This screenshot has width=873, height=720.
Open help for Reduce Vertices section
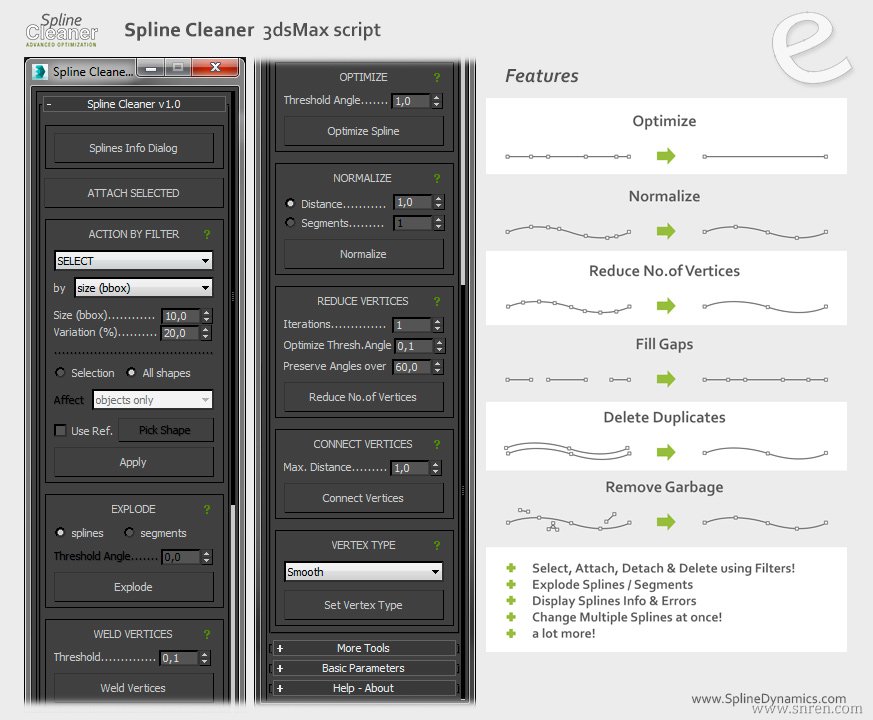[437, 301]
